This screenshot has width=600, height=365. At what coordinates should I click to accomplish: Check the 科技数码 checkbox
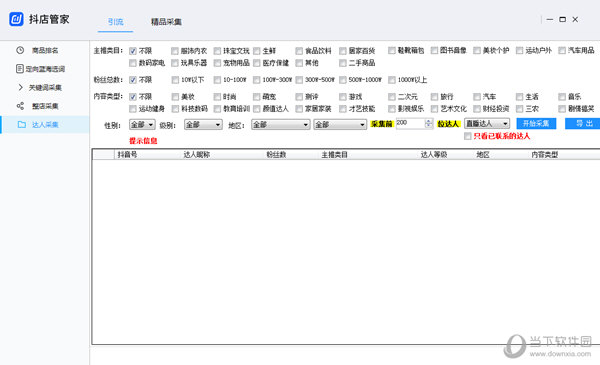[x=175, y=109]
